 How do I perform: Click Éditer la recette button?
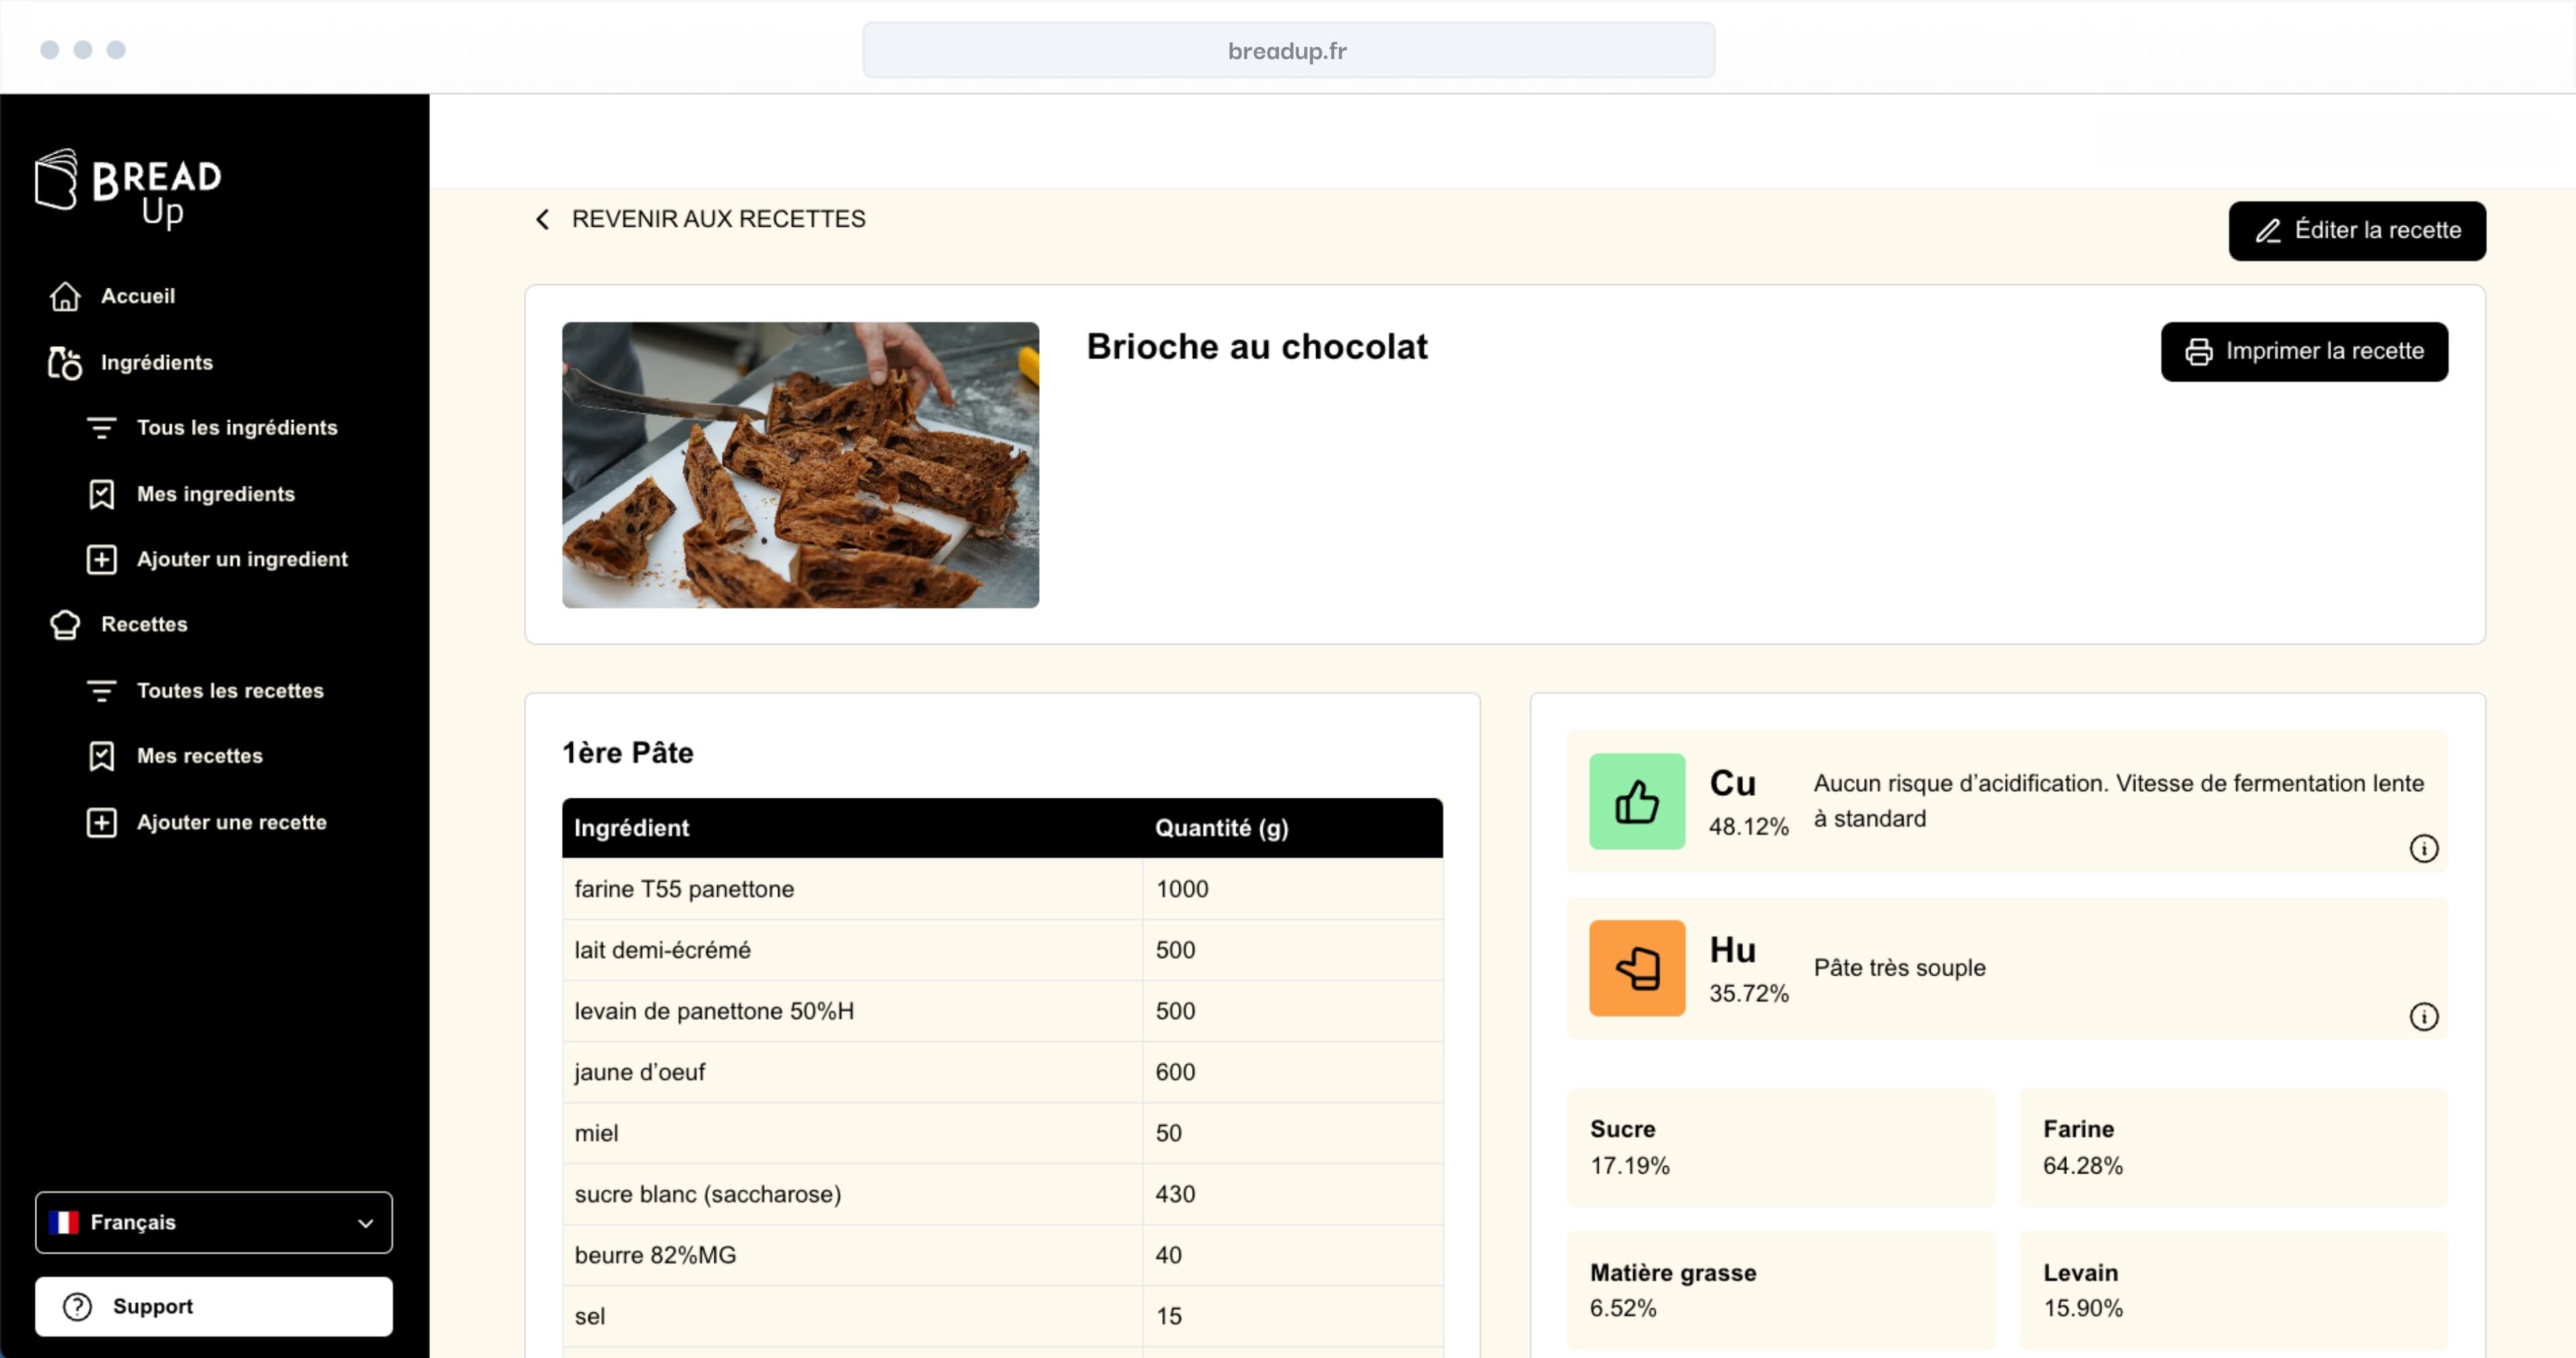click(2357, 231)
